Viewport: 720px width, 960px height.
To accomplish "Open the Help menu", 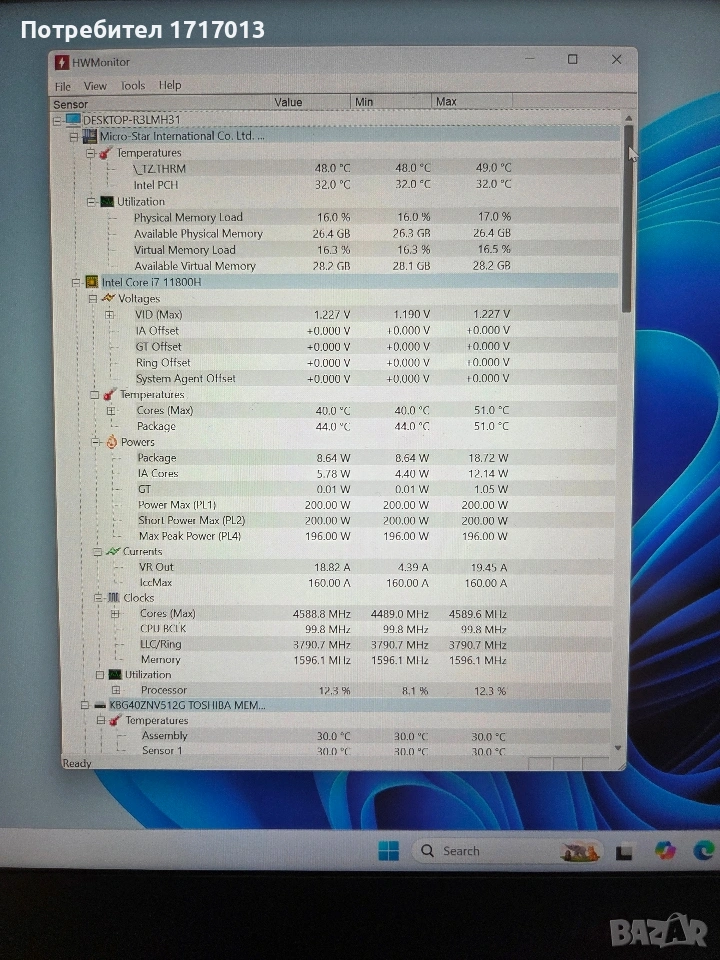I will coord(170,86).
